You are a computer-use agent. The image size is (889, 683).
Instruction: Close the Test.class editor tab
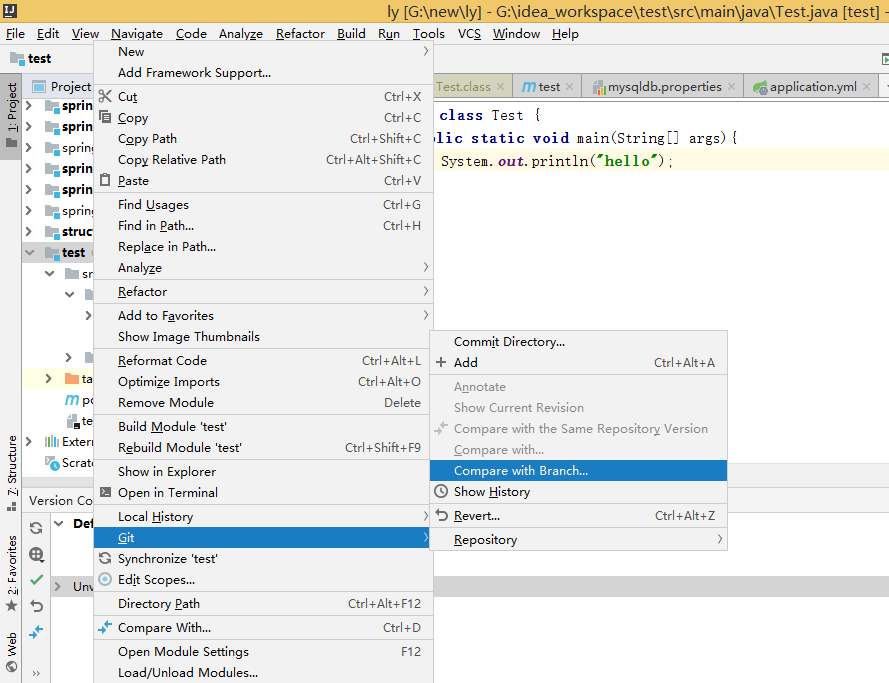coord(500,87)
